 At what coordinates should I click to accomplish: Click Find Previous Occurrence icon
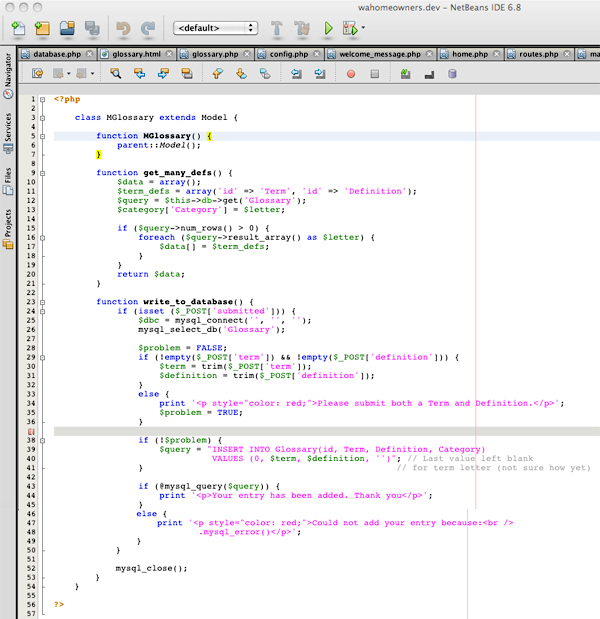pyautogui.click(x=139, y=73)
